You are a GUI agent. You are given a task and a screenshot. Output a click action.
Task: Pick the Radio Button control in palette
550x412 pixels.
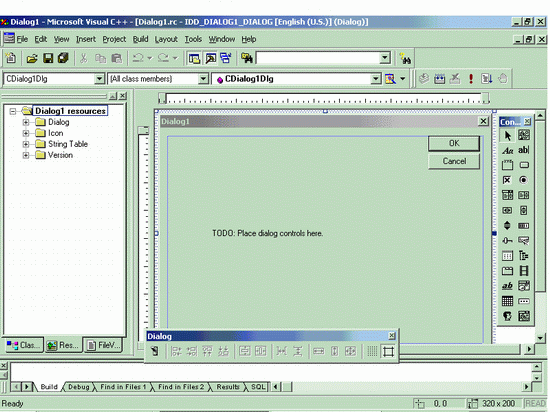click(x=524, y=180)
